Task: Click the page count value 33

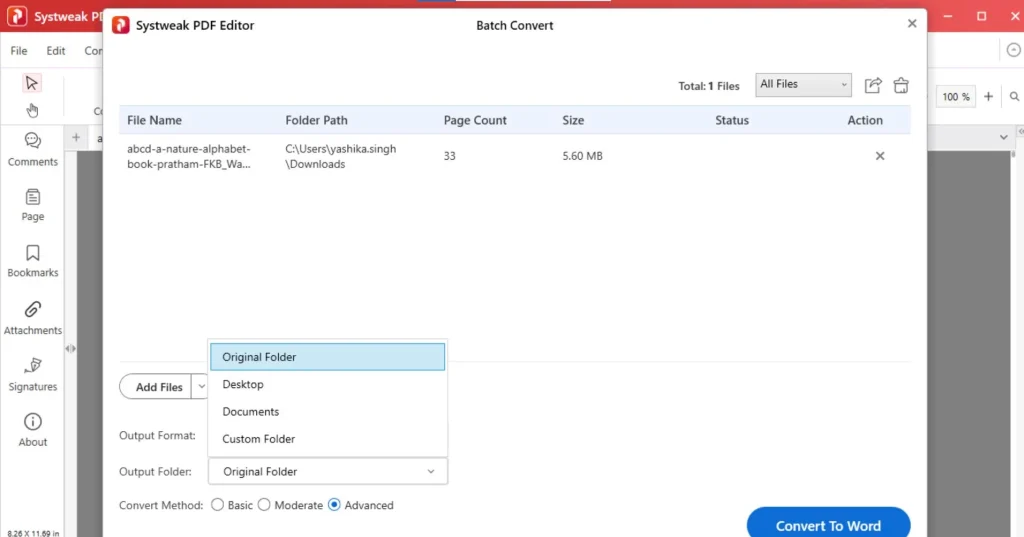Action: coord(449,156)
